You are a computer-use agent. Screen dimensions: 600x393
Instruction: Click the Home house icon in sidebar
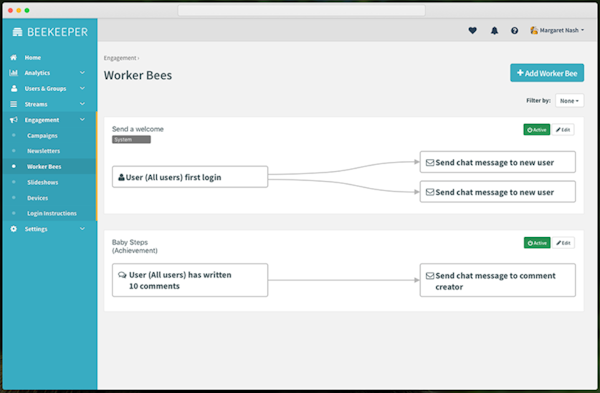(13, 57)
